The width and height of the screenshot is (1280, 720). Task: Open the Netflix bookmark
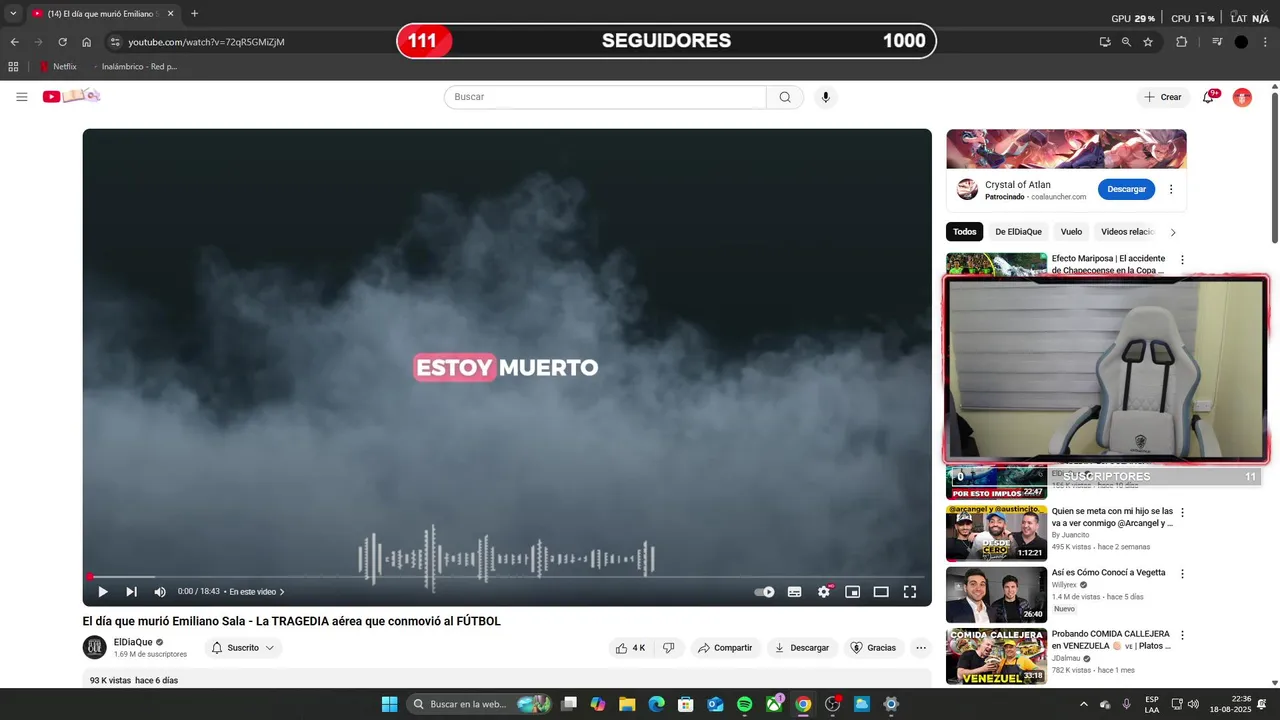59,67
